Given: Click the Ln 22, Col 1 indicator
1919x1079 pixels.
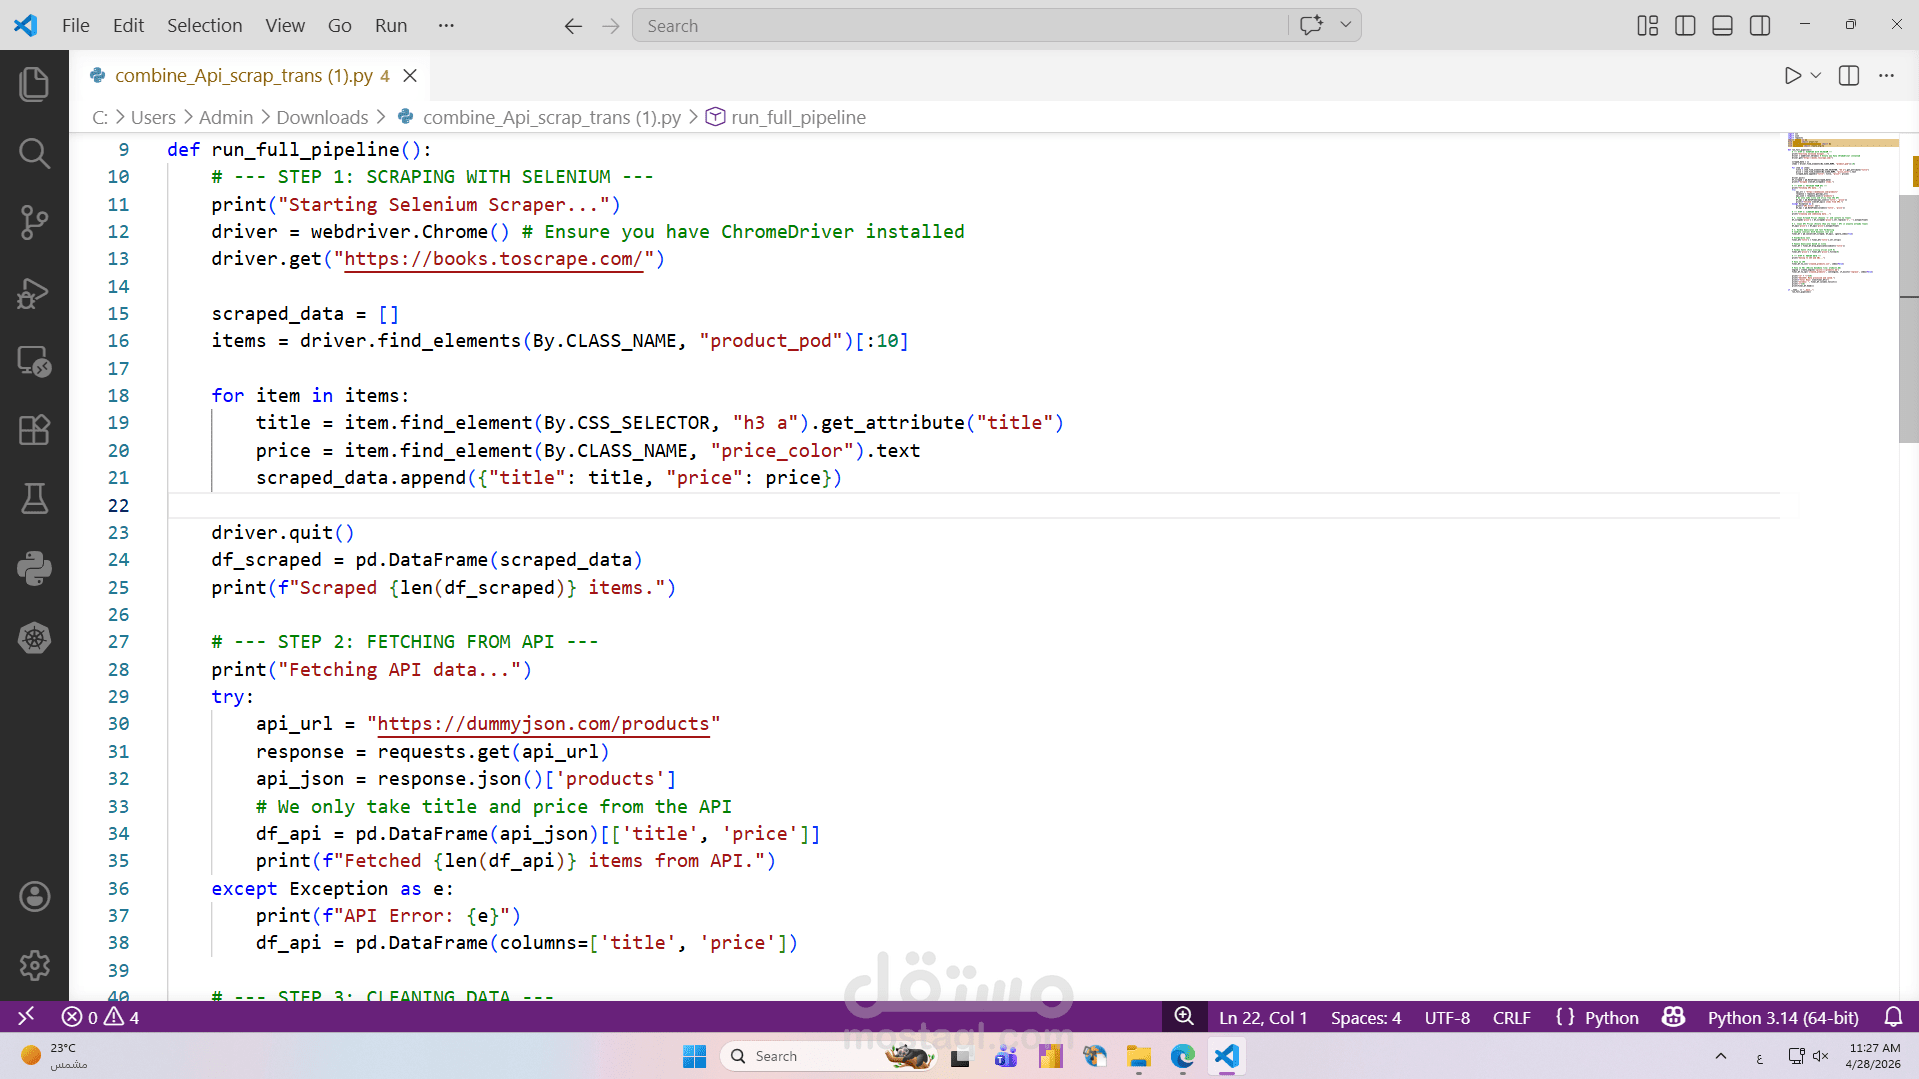Looking at the screenshot, I should 1263,1017.
